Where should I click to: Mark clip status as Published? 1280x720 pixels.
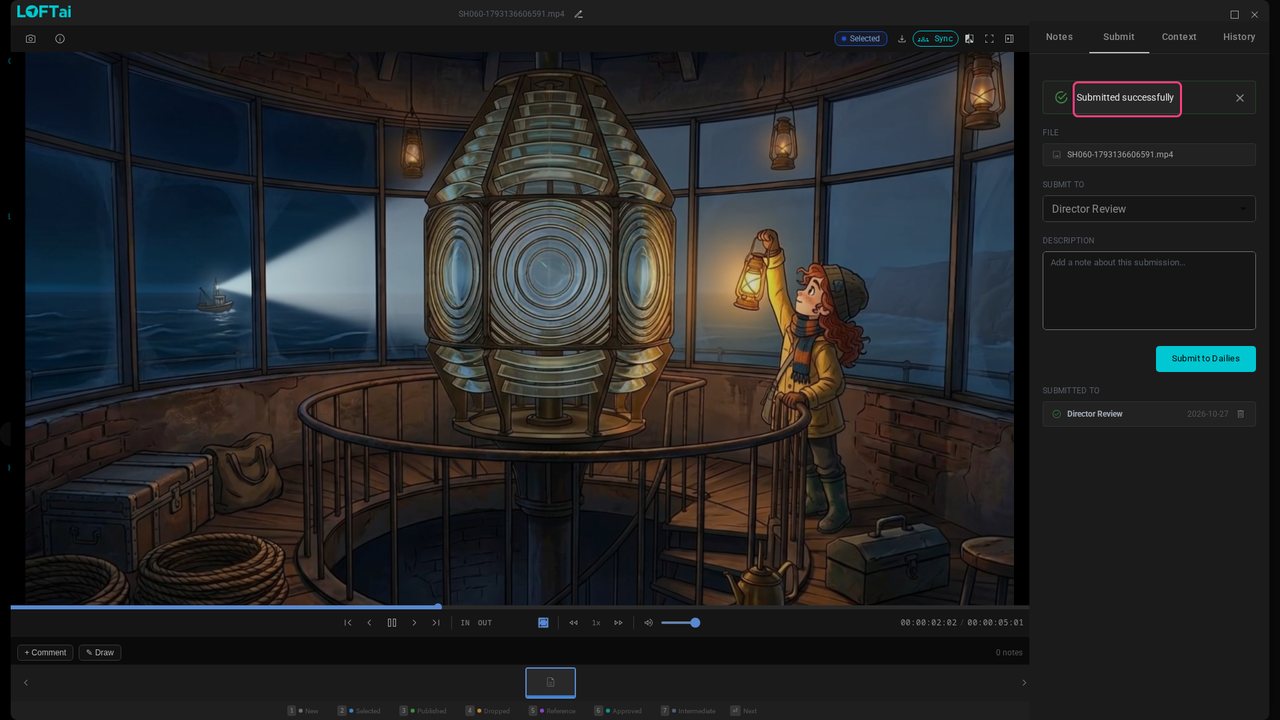pyautogui.click(x=423, y=711)
